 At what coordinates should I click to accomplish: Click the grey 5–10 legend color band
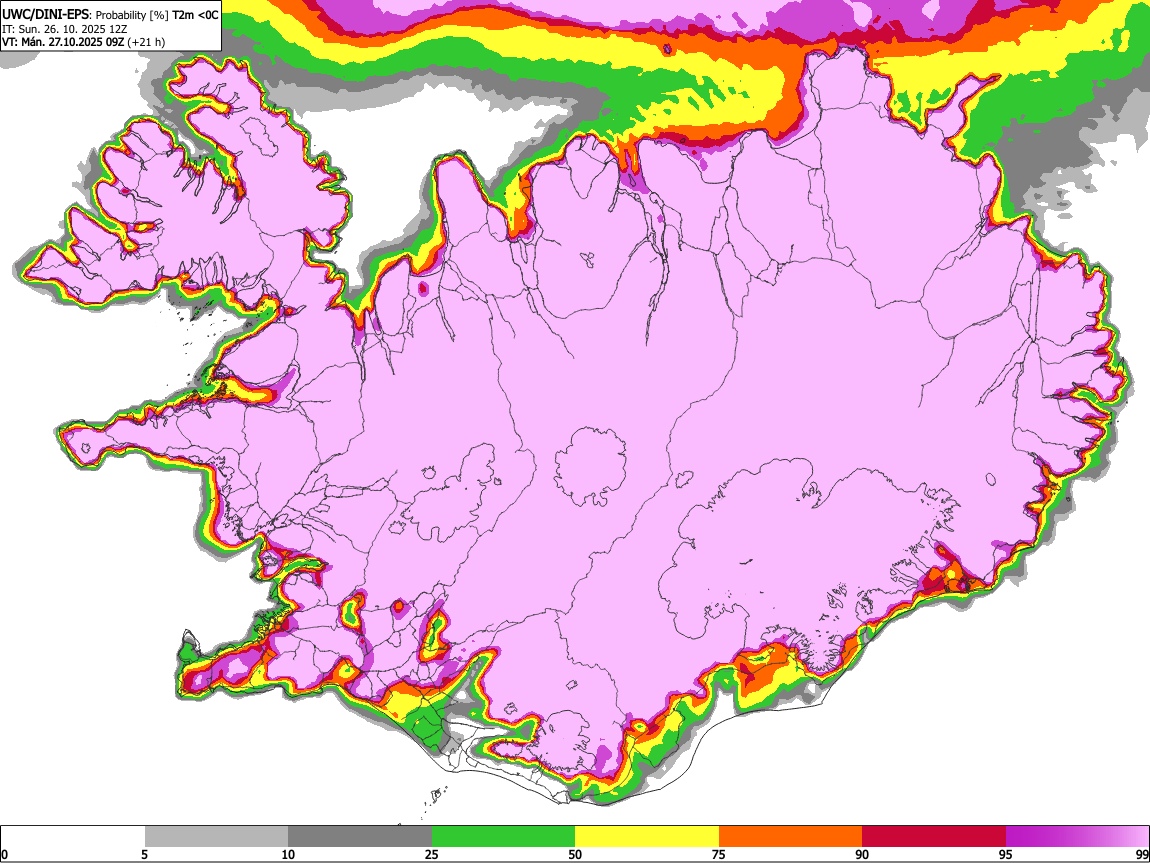click(216, 837)
